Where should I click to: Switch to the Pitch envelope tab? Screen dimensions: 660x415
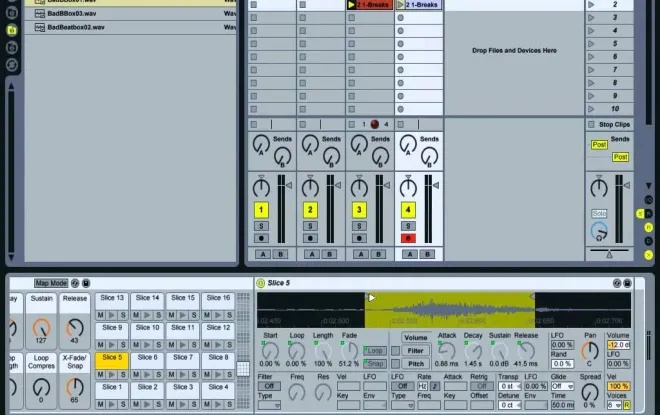coord(415,364)
